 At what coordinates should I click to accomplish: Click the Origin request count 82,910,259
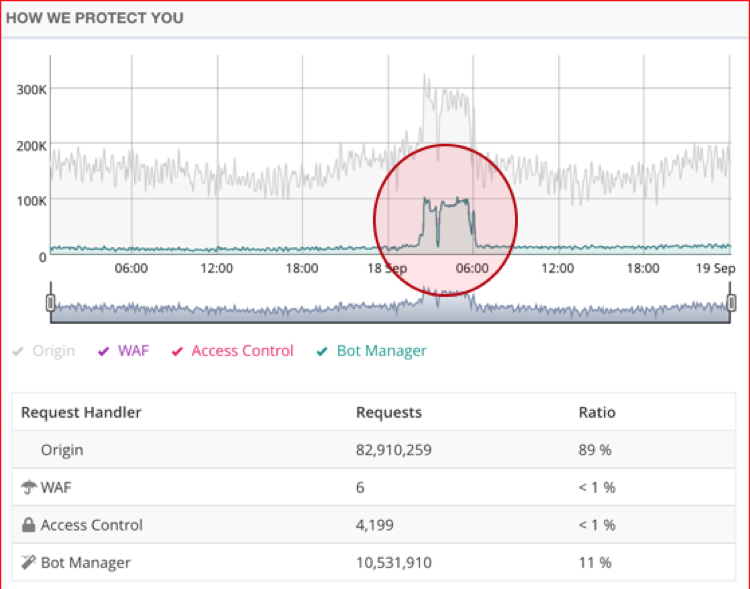tap(394, 450)
